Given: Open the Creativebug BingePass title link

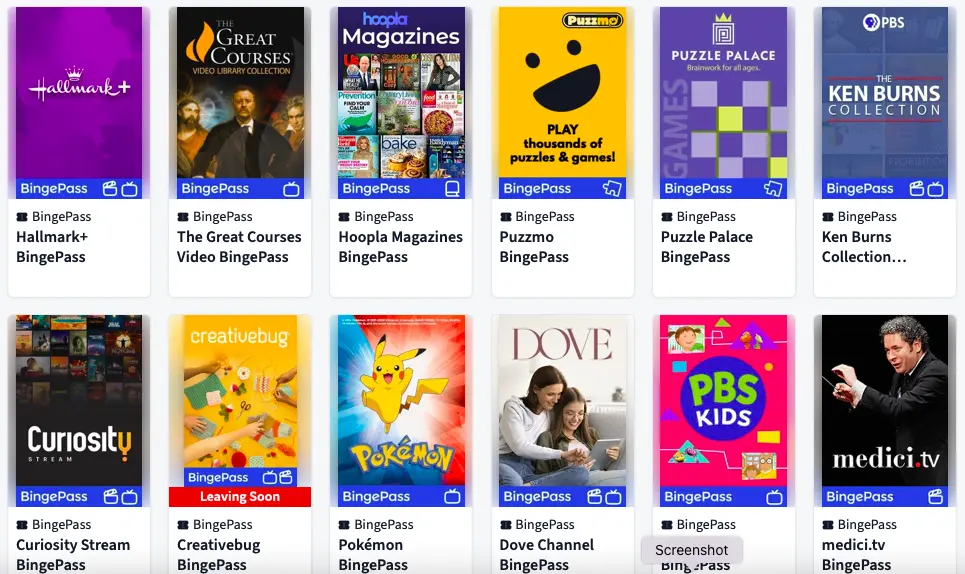Looking at the screenshot, I should 218,554.
